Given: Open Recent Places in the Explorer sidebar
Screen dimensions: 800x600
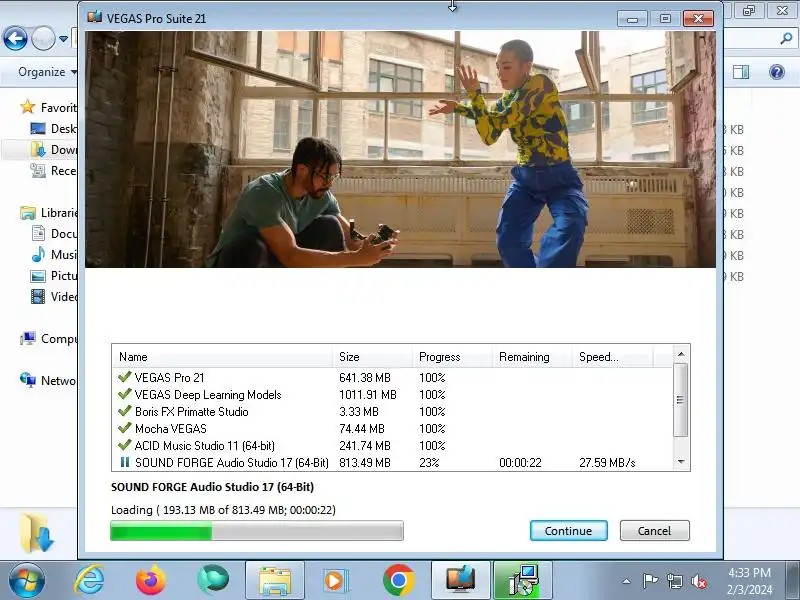Looking at the screenshot, I should point(54,170).
